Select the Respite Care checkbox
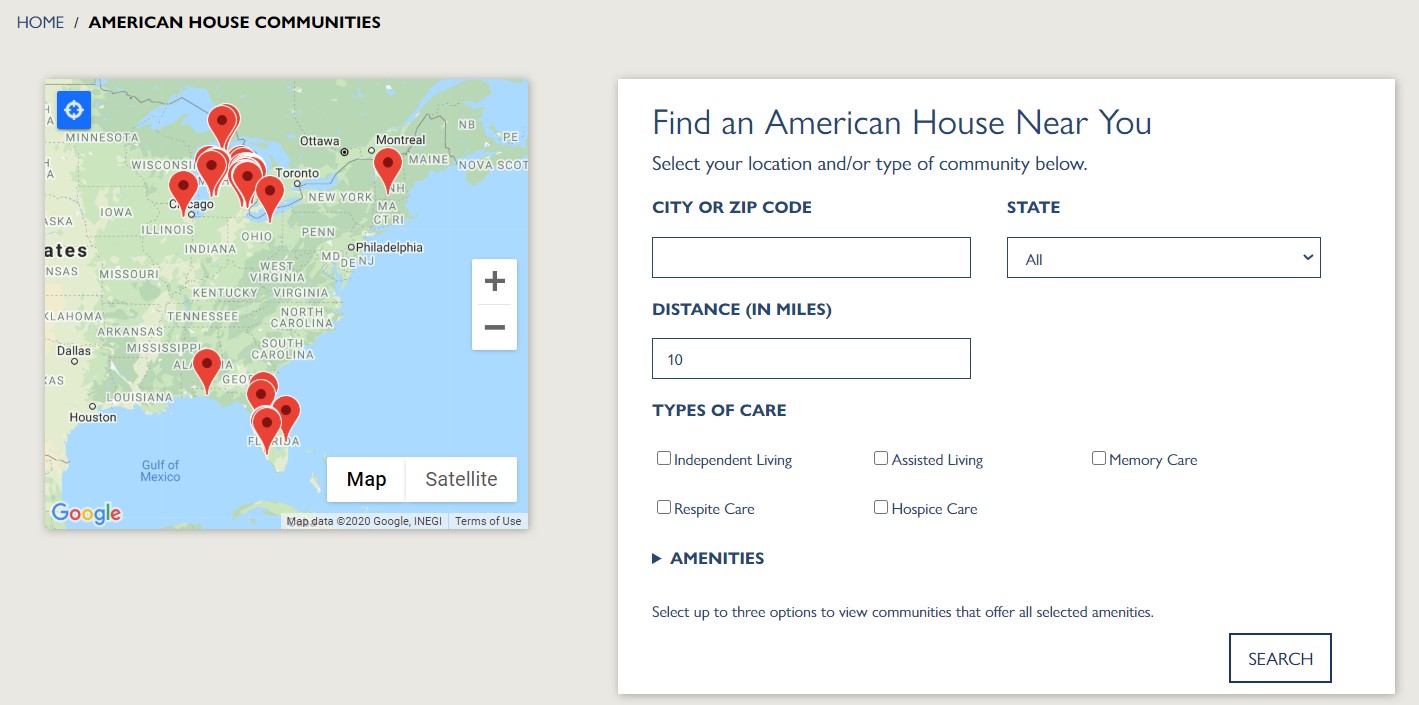Screen dimensions: 1419x705 (664, 508)
